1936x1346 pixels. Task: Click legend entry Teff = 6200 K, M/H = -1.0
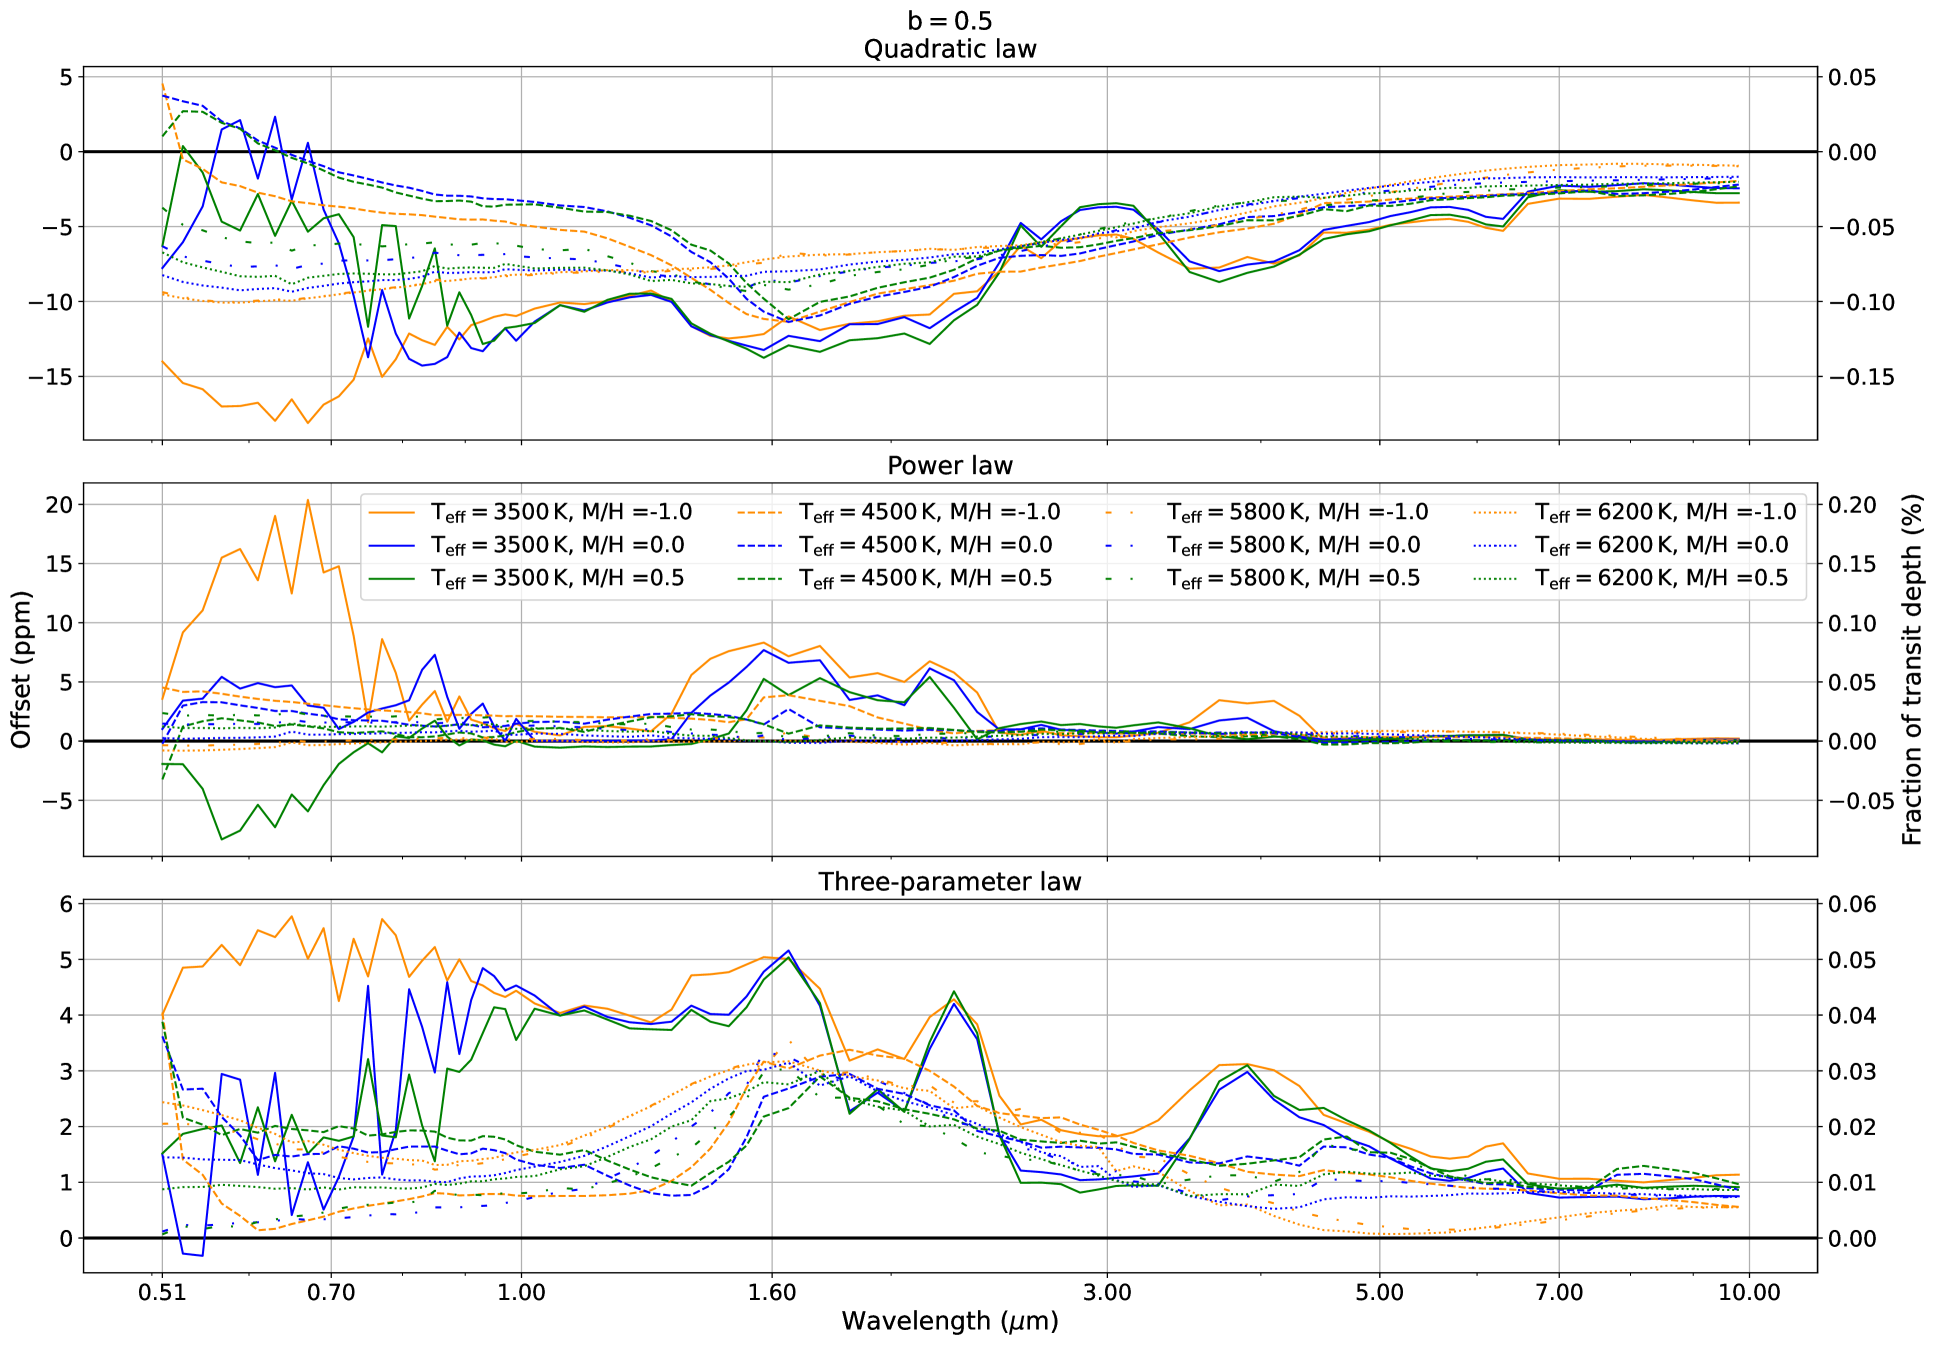click(x=1665, y=512)
